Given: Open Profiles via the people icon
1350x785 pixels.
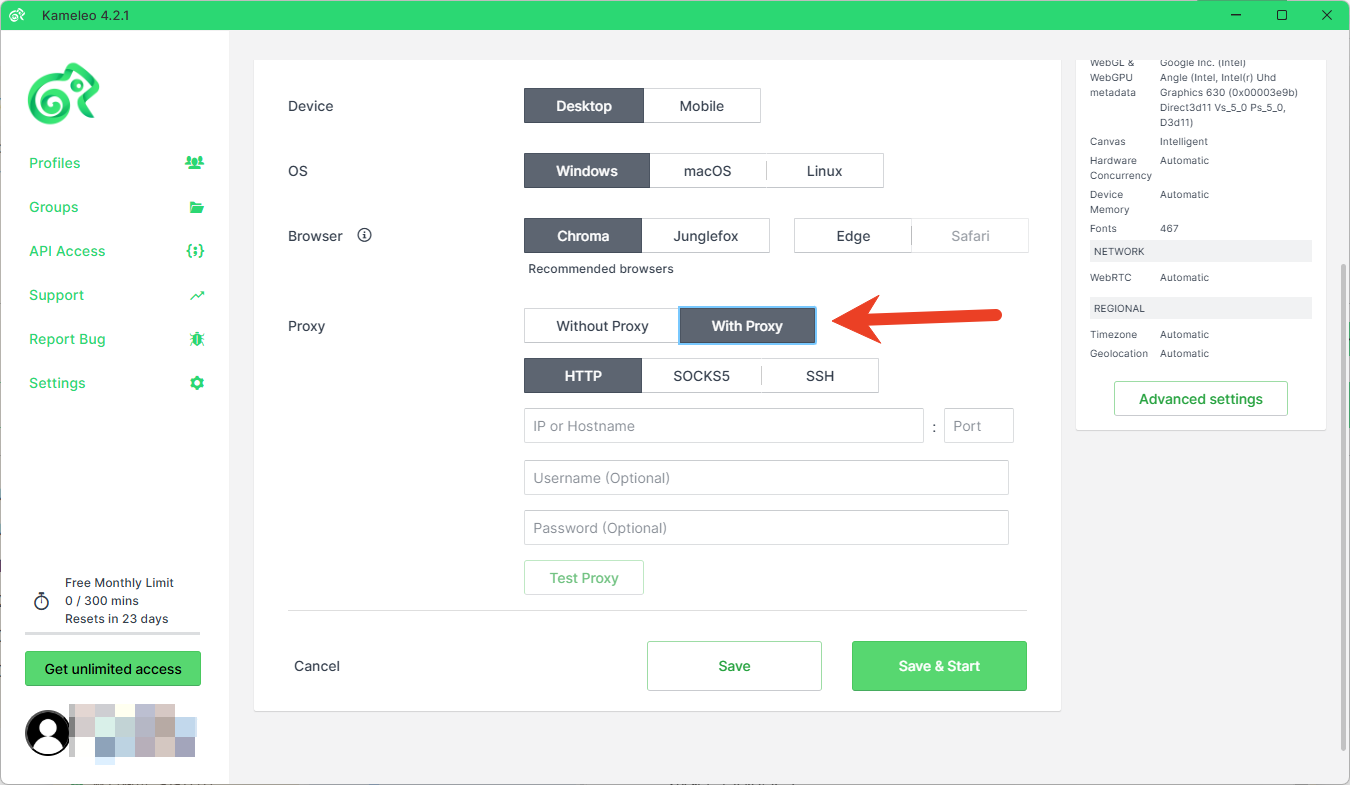Looking at the screenshot, I should tap(195, 162).
